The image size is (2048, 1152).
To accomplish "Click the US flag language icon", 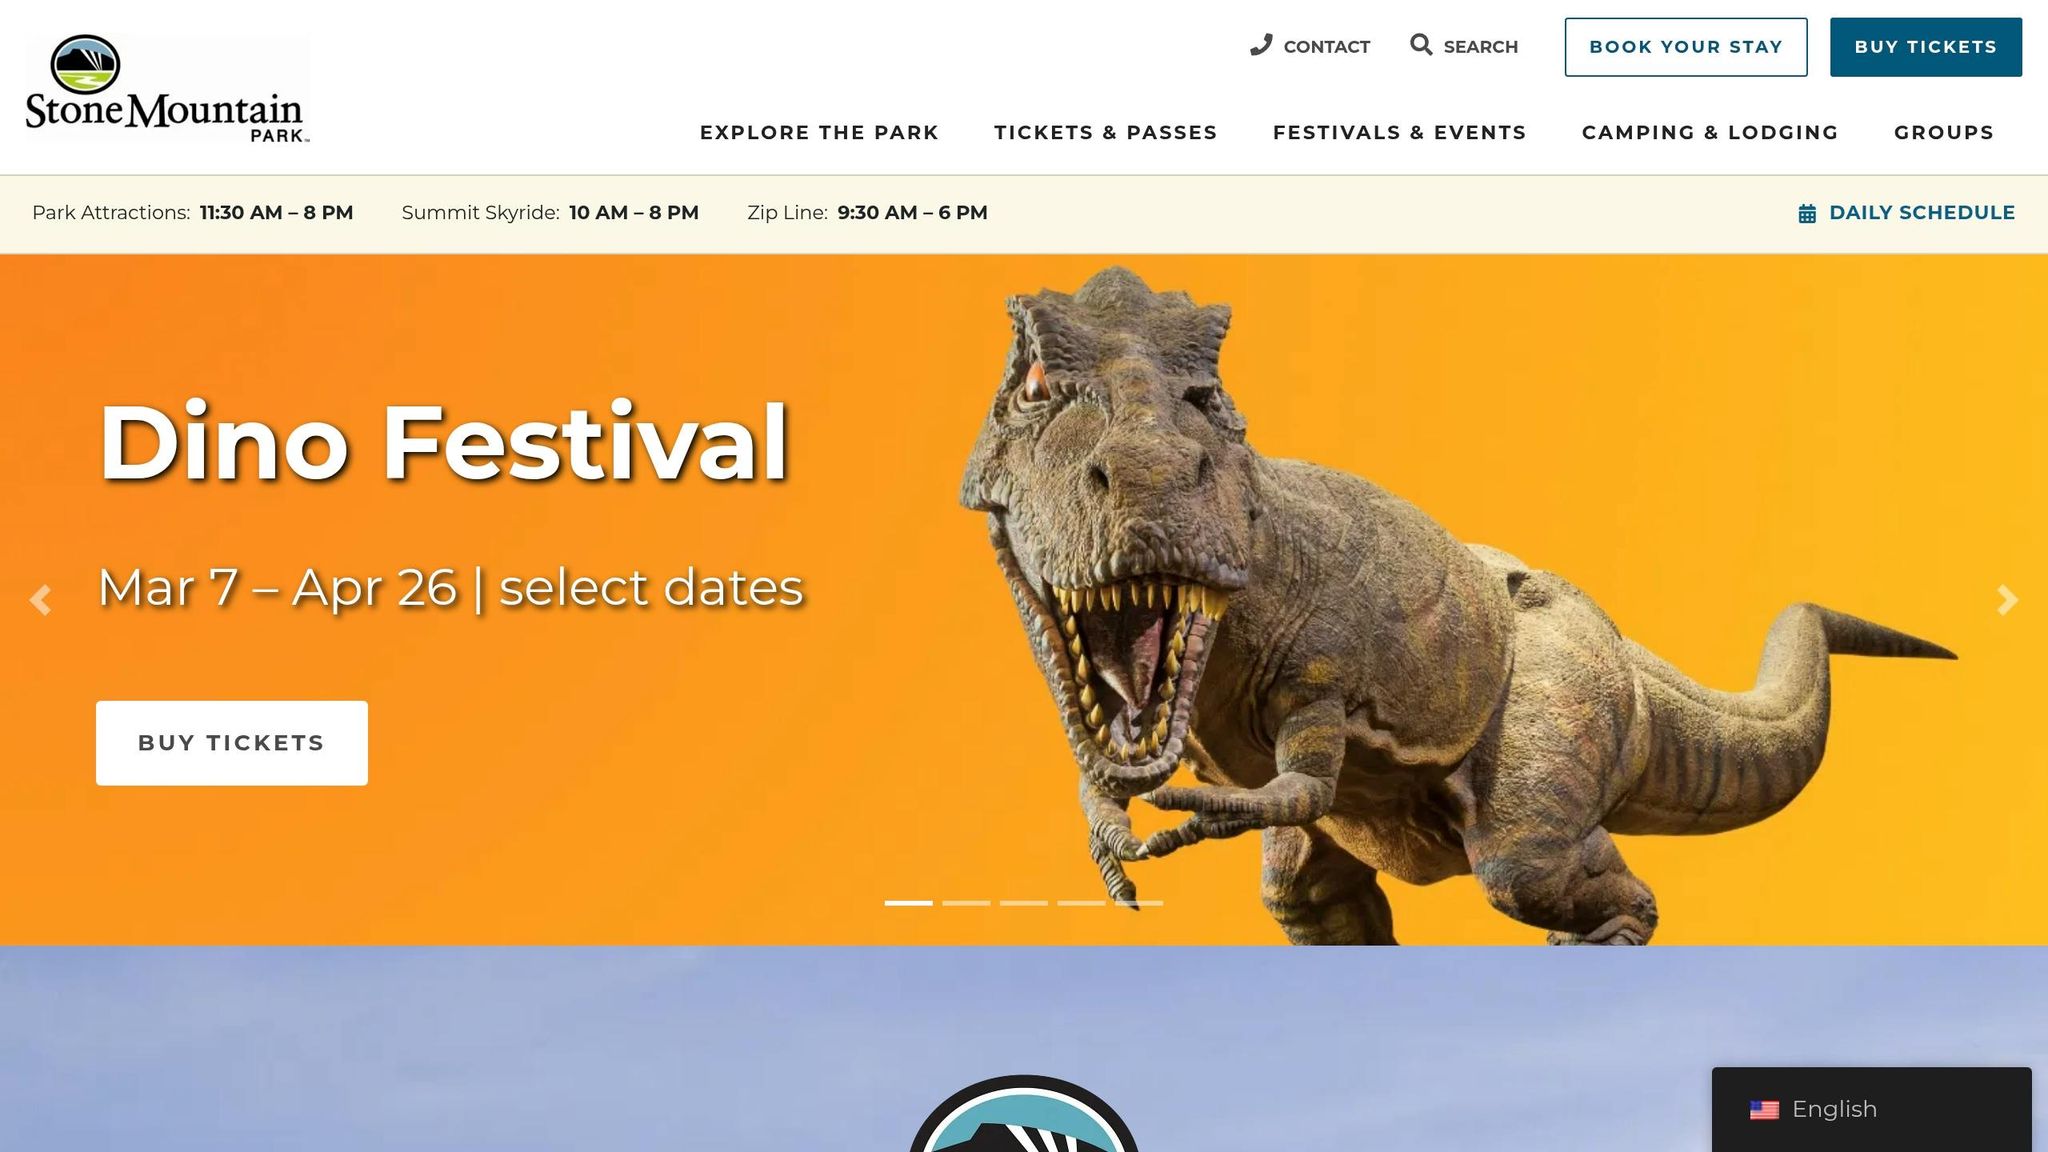I will click(1764, 1110).
